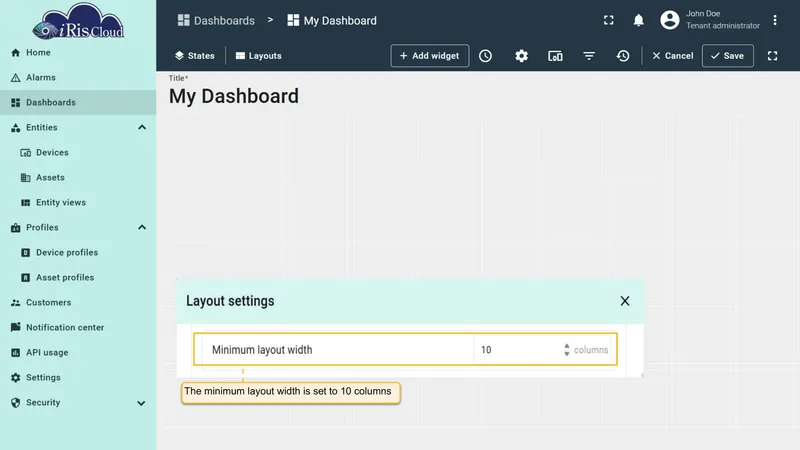Click the Notification center icon
The width and height of the screenshot is (800, 450).
tap(15, 327)
